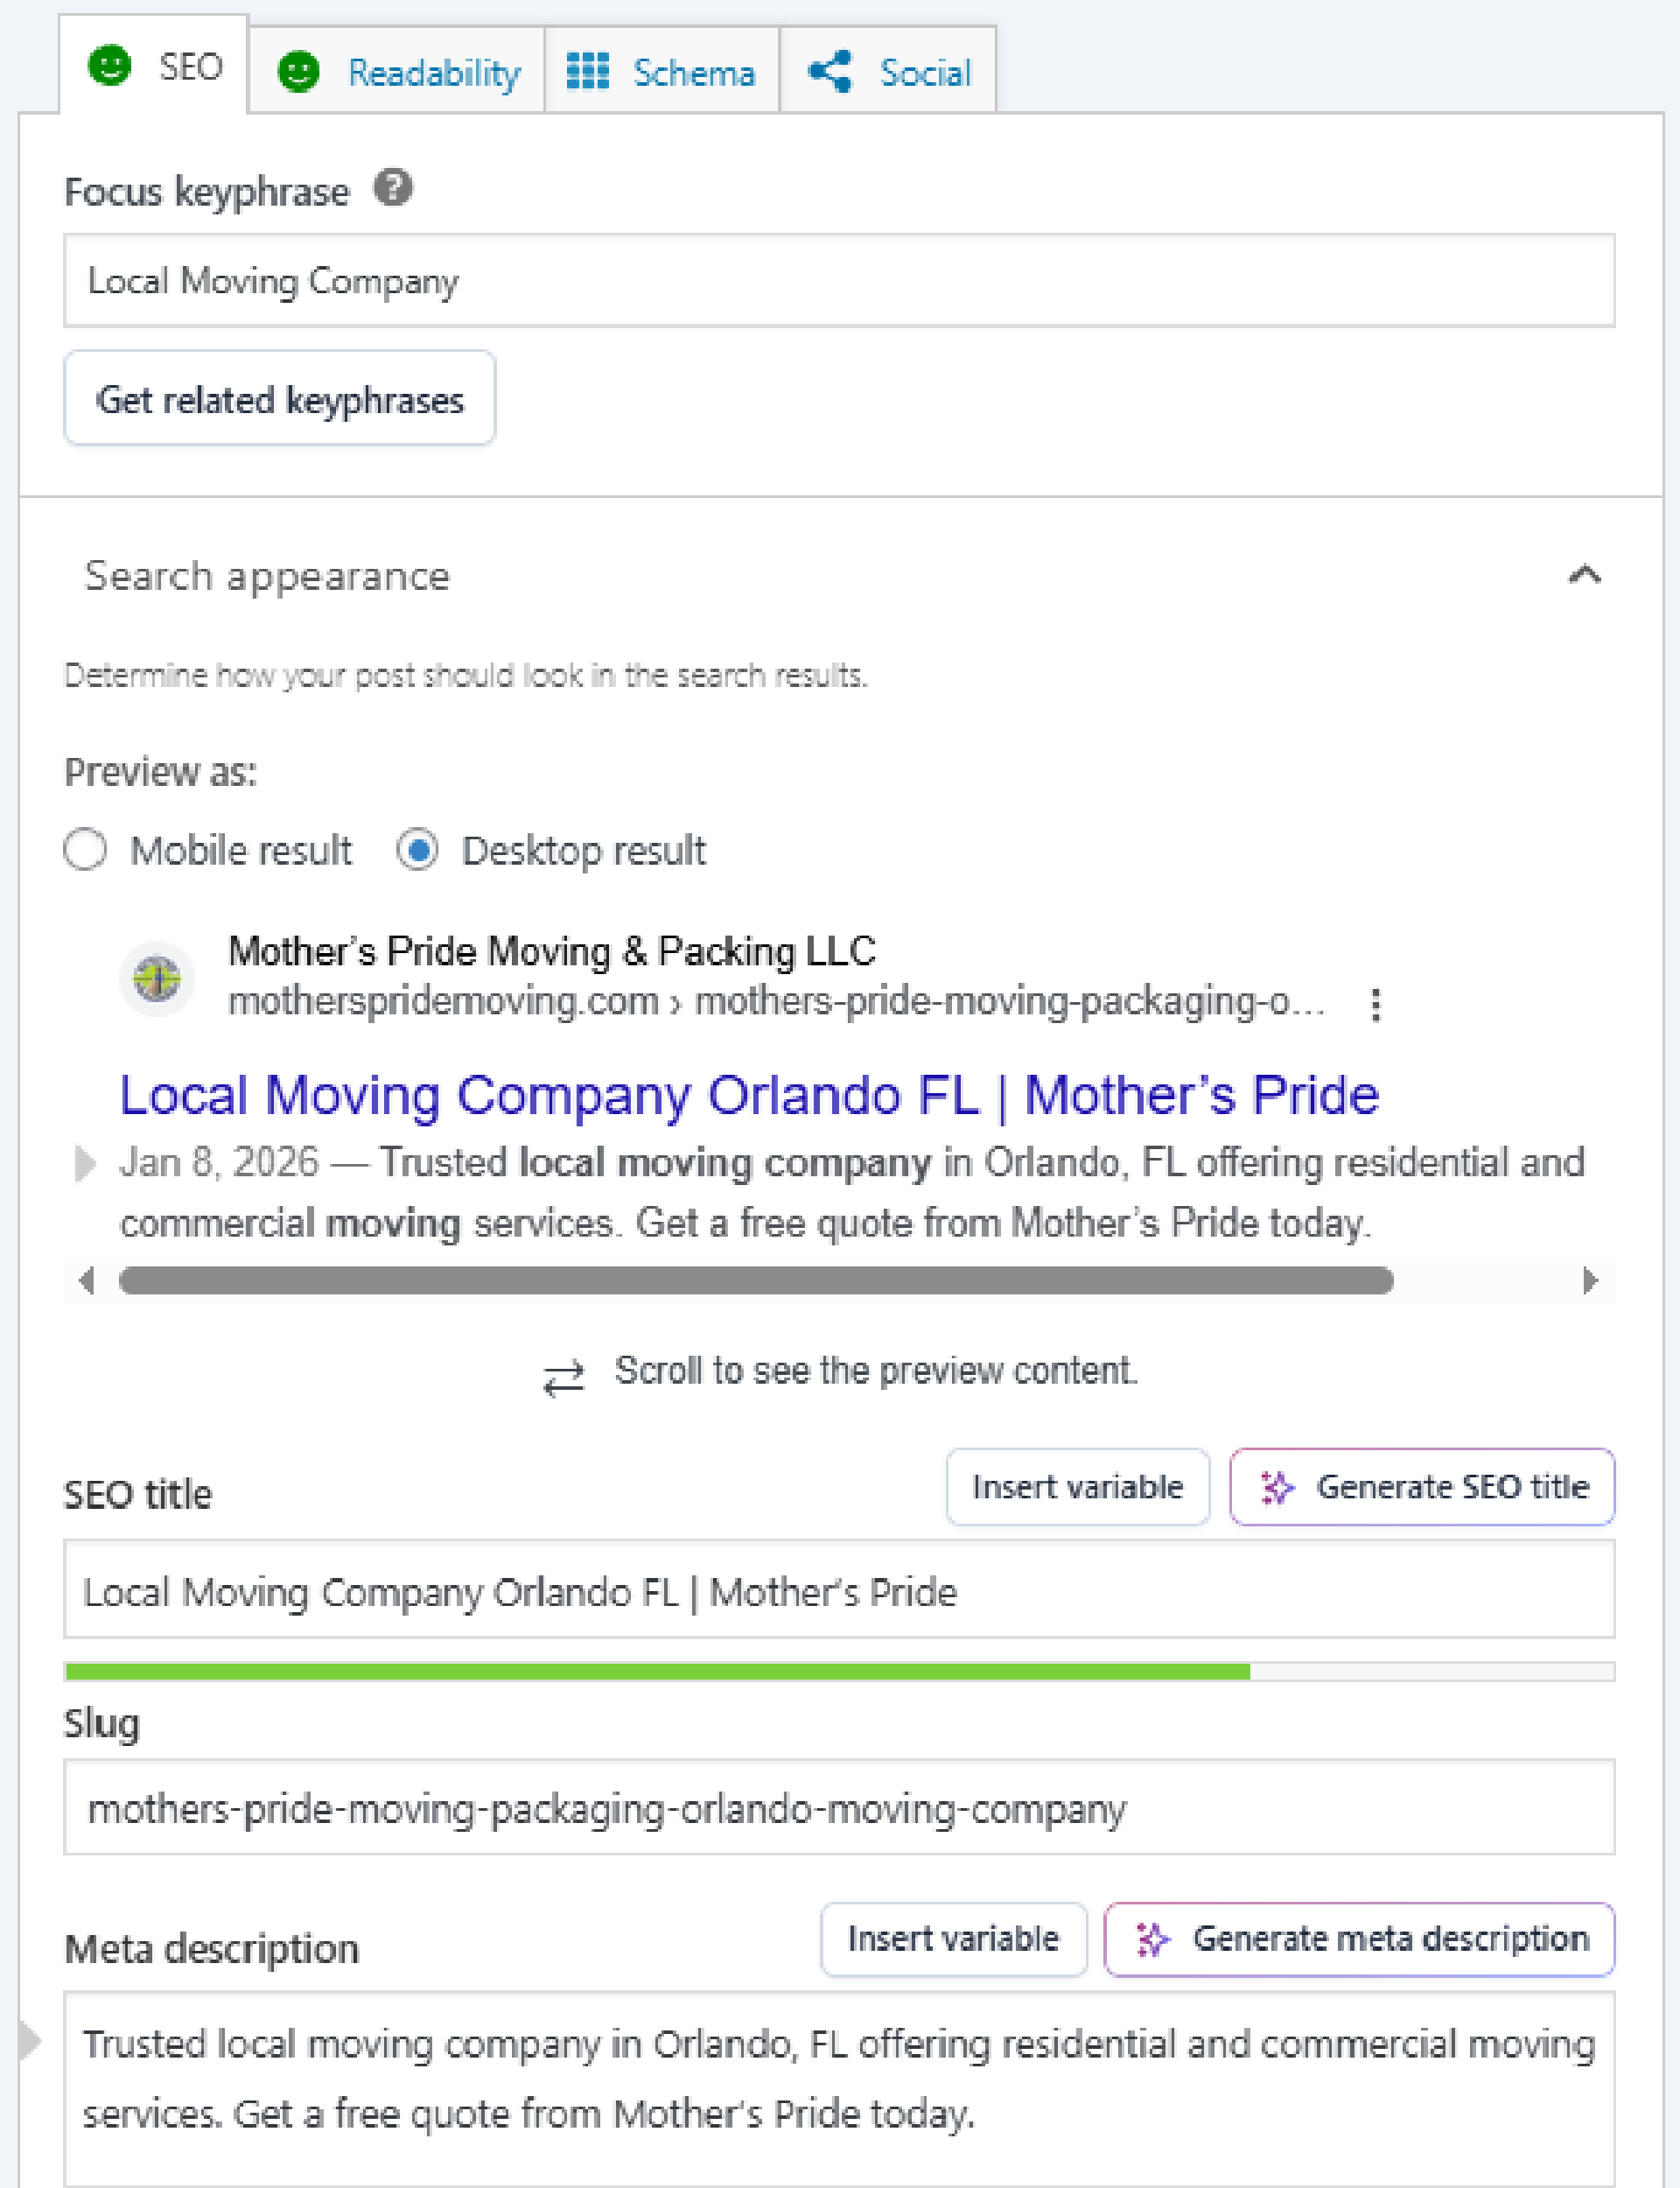Screen dimensions: 1680x2188
Task: Click the sparkle icon on Generate SEO title
Action: click(x=1277, y=1488)
